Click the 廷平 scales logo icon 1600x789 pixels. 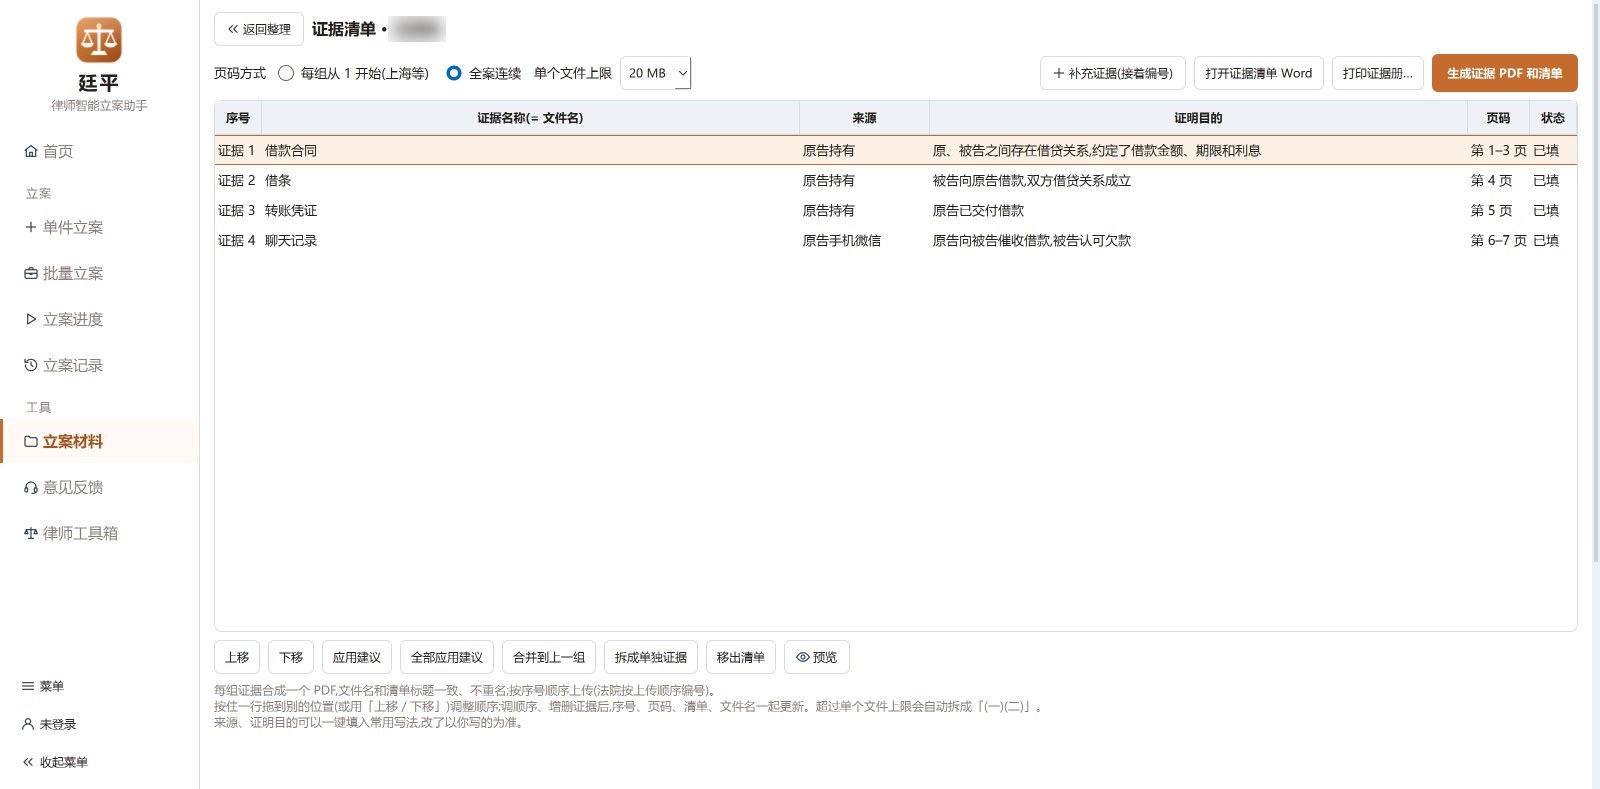click(x=99, y=40)
